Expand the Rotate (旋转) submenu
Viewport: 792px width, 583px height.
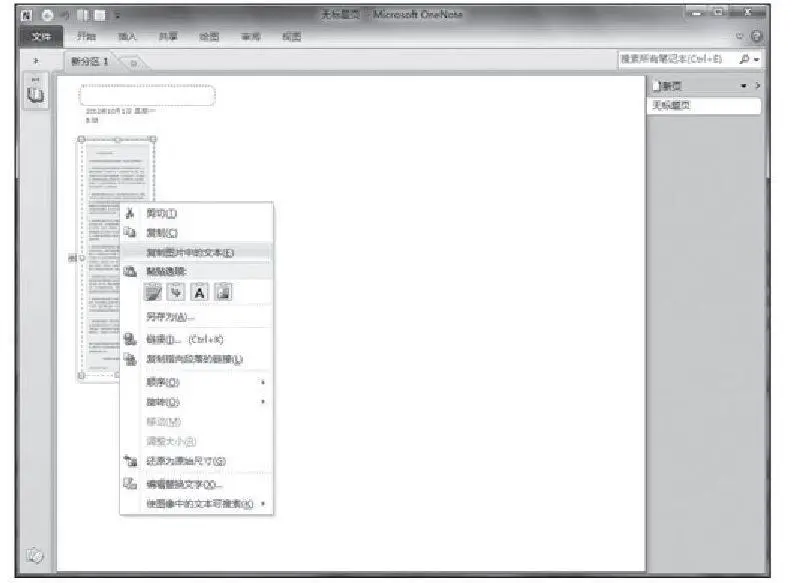[x=263, y=401]
